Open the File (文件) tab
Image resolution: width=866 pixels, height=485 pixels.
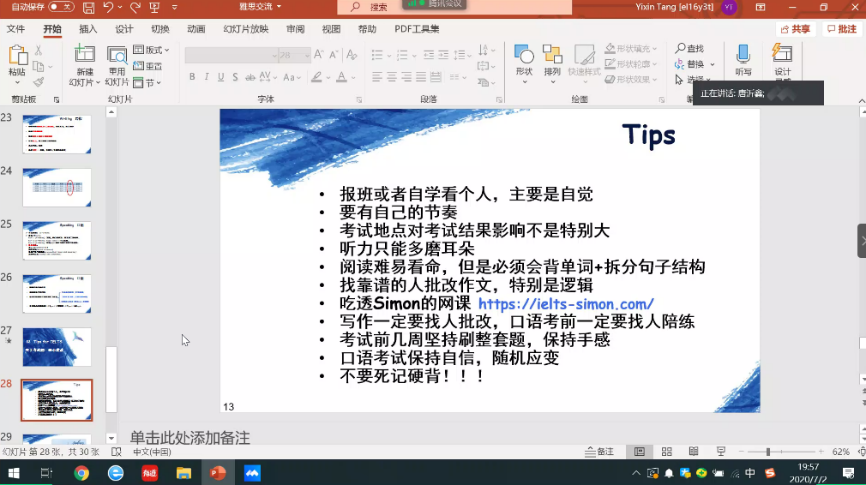point(15,29)
